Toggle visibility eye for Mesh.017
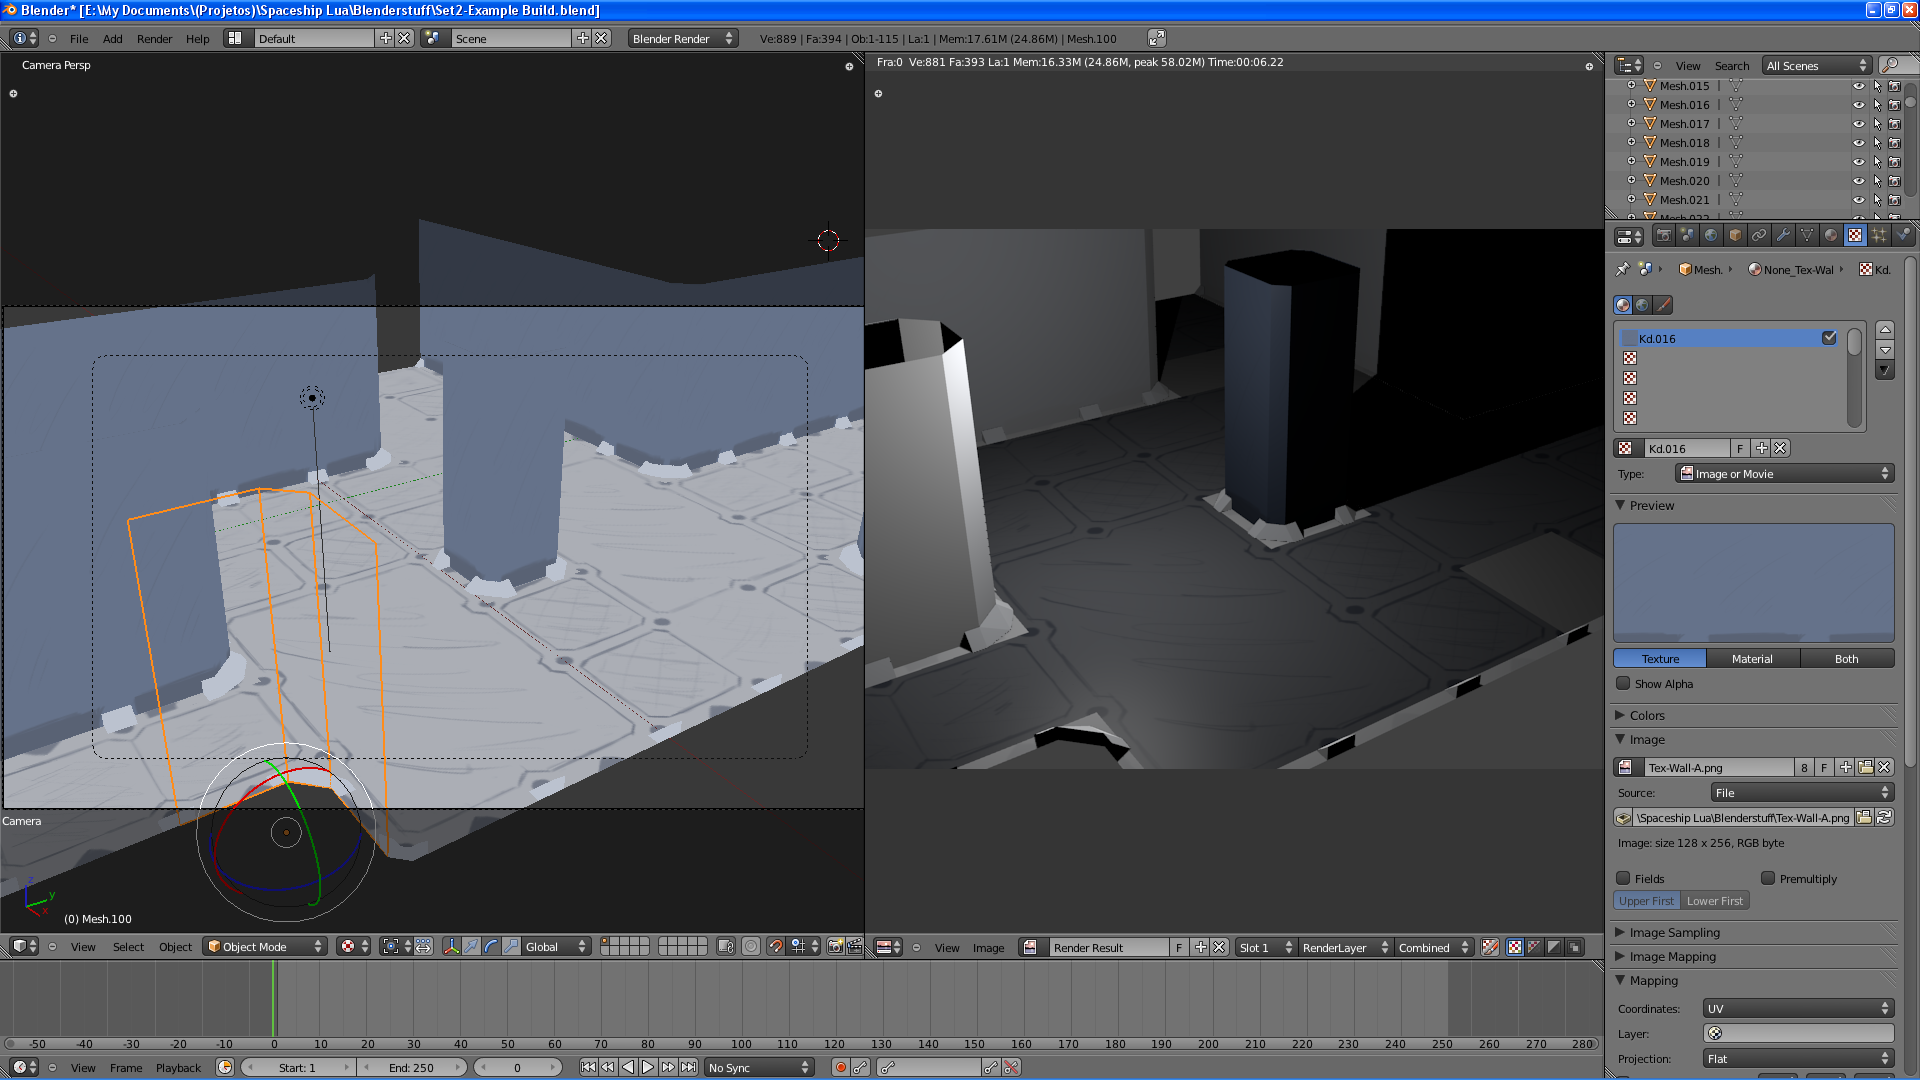The height and width of the screenshot is (1080, 1920). click(1858, 124)
